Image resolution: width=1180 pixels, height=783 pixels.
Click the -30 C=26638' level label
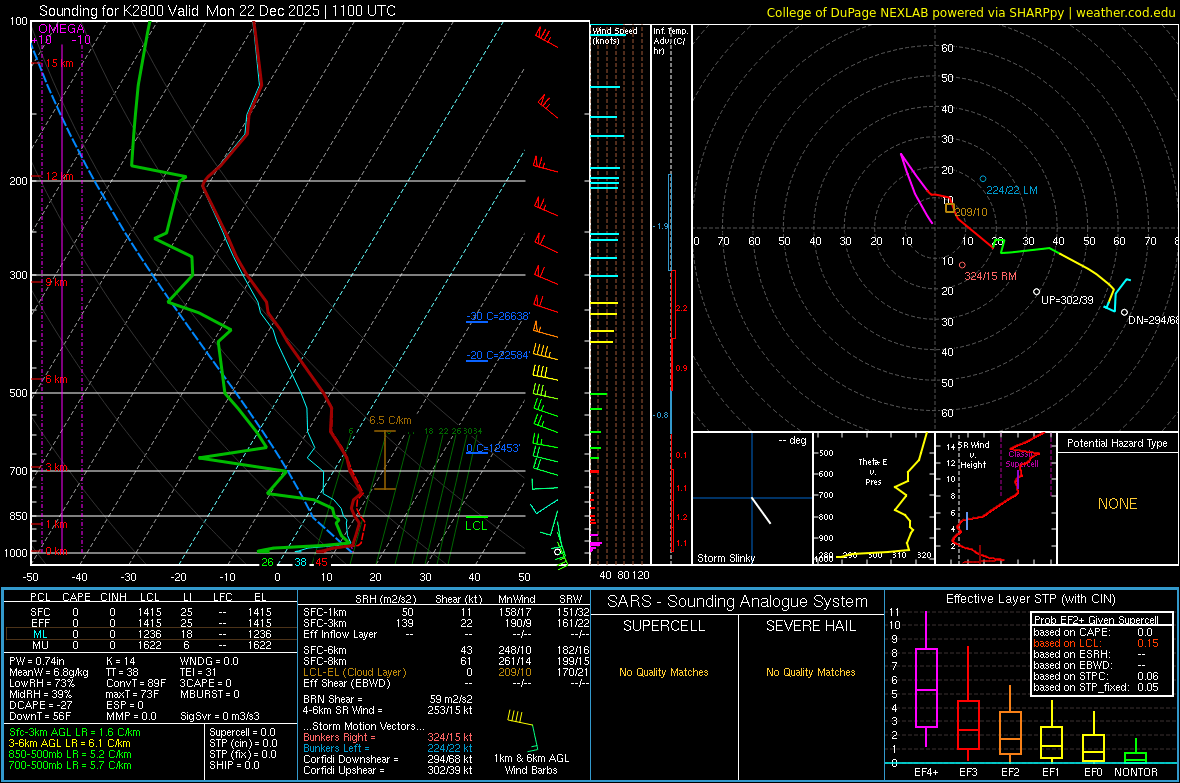point(498,316)
